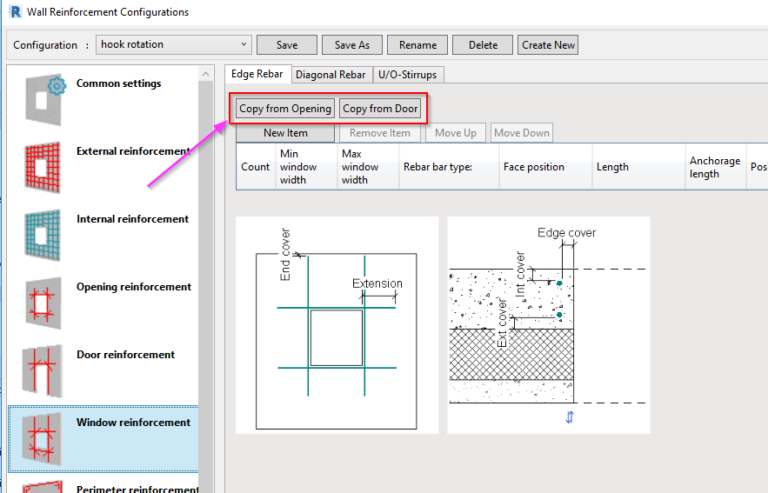Click the Face position column header
768x493 pixels.
tap(546, 167)
